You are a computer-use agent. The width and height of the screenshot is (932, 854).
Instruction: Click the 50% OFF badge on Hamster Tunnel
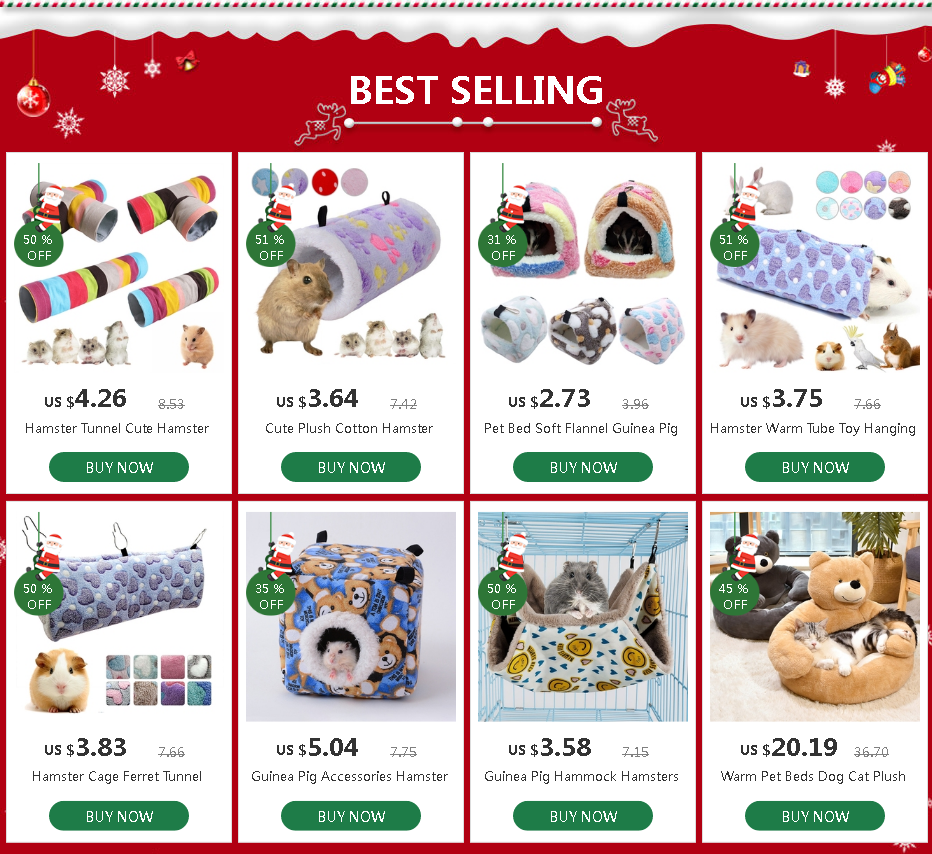pyautogui.click(x=39, y=247)
